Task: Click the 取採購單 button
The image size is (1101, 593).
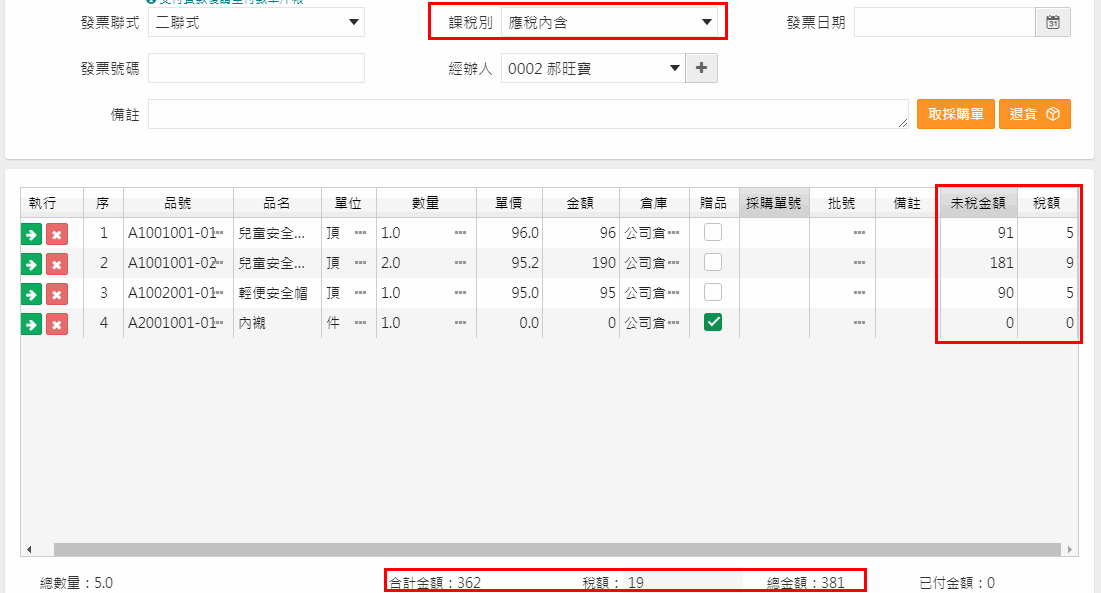Action: click(956, 114)
